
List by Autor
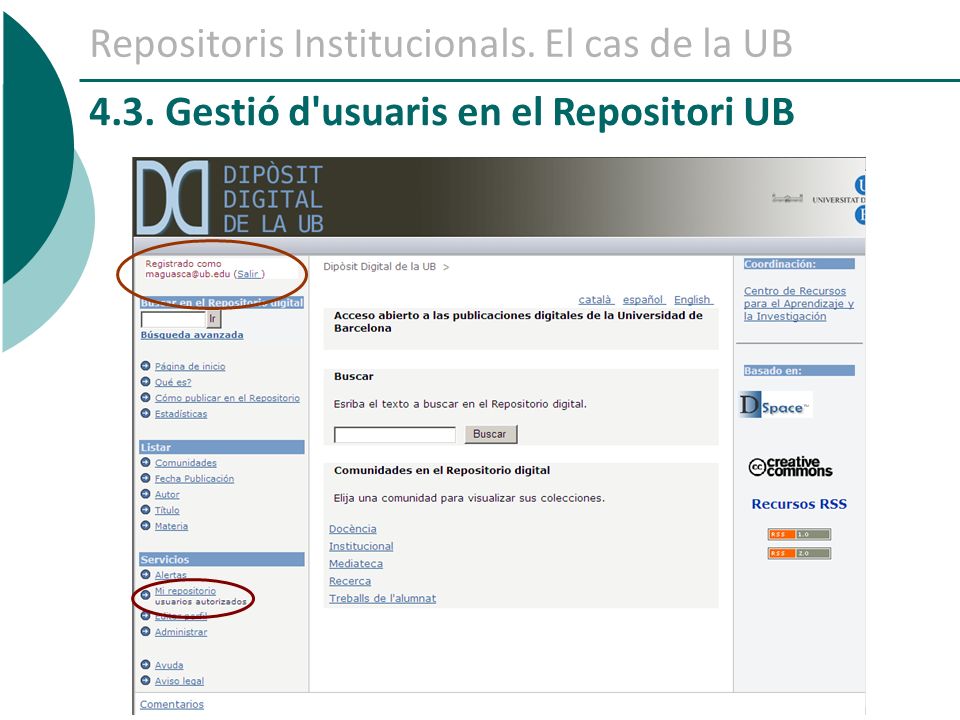coord(167,495)
